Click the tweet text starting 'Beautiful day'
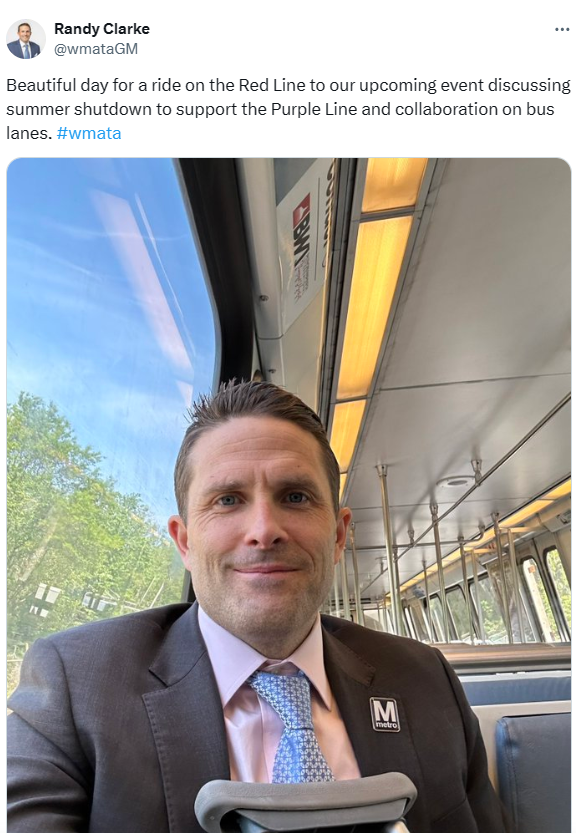Viewport: 576px width, 833px height. [288, 109]
